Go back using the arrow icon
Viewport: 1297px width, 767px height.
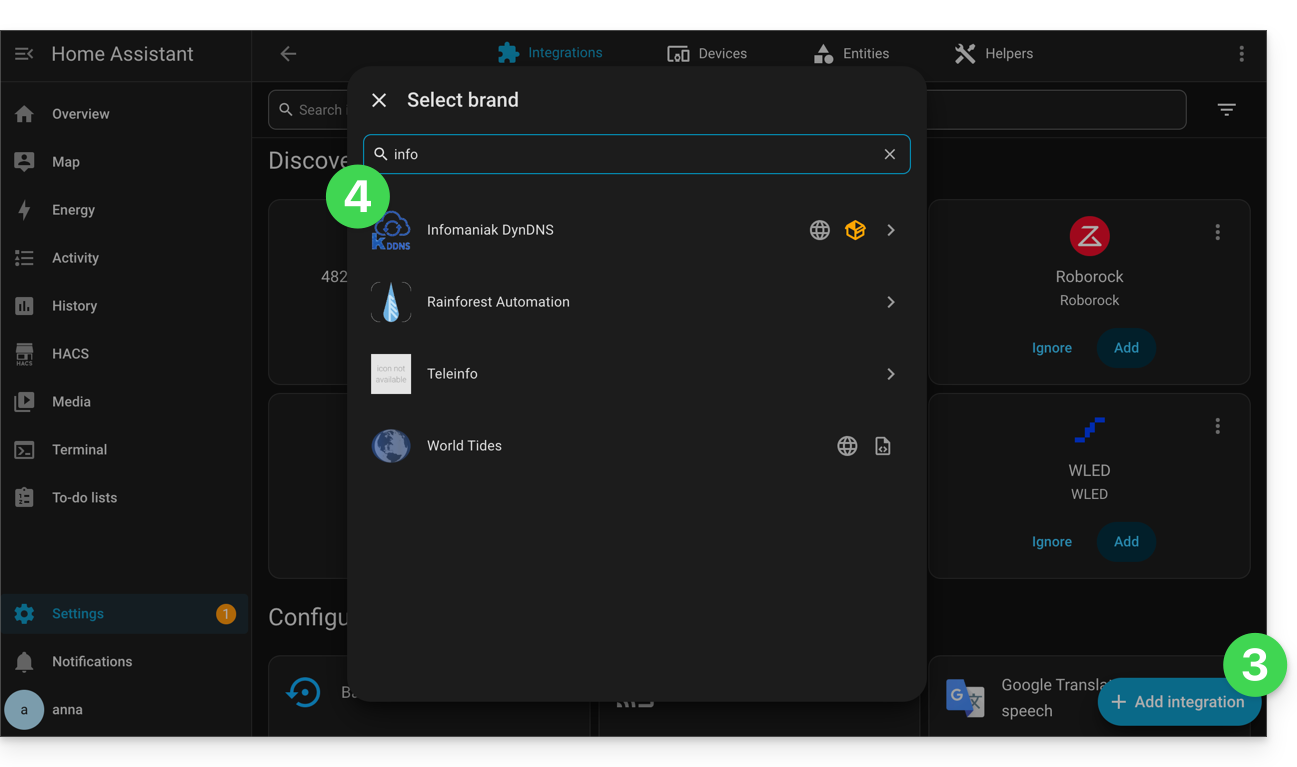tap(288, 54)
